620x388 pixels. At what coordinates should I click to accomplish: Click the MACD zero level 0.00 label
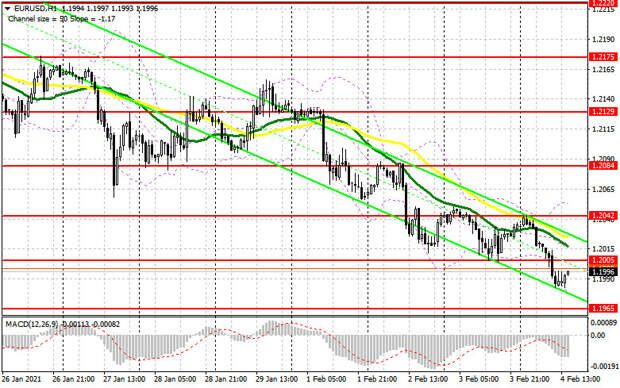click(597, 335)
